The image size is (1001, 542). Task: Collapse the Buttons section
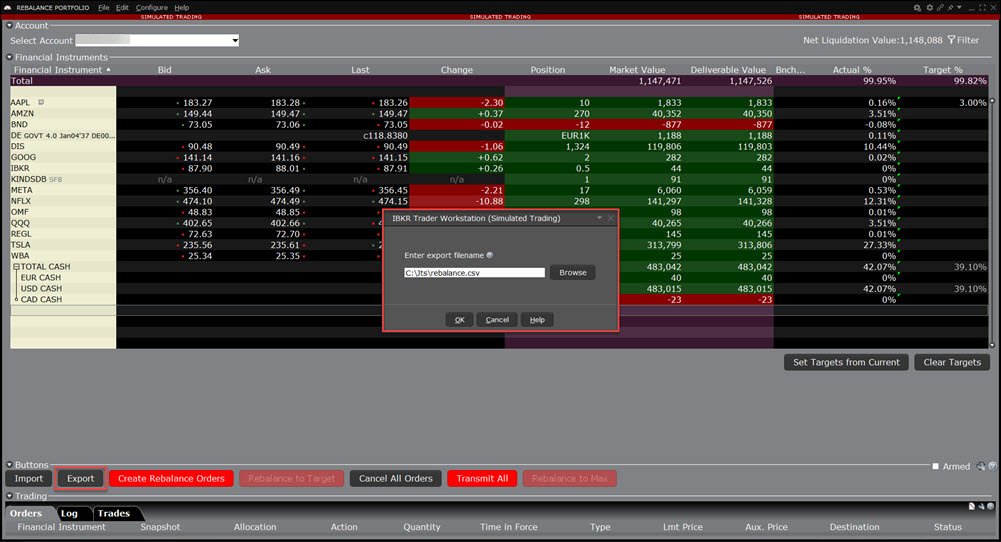[x=9, y=465]
